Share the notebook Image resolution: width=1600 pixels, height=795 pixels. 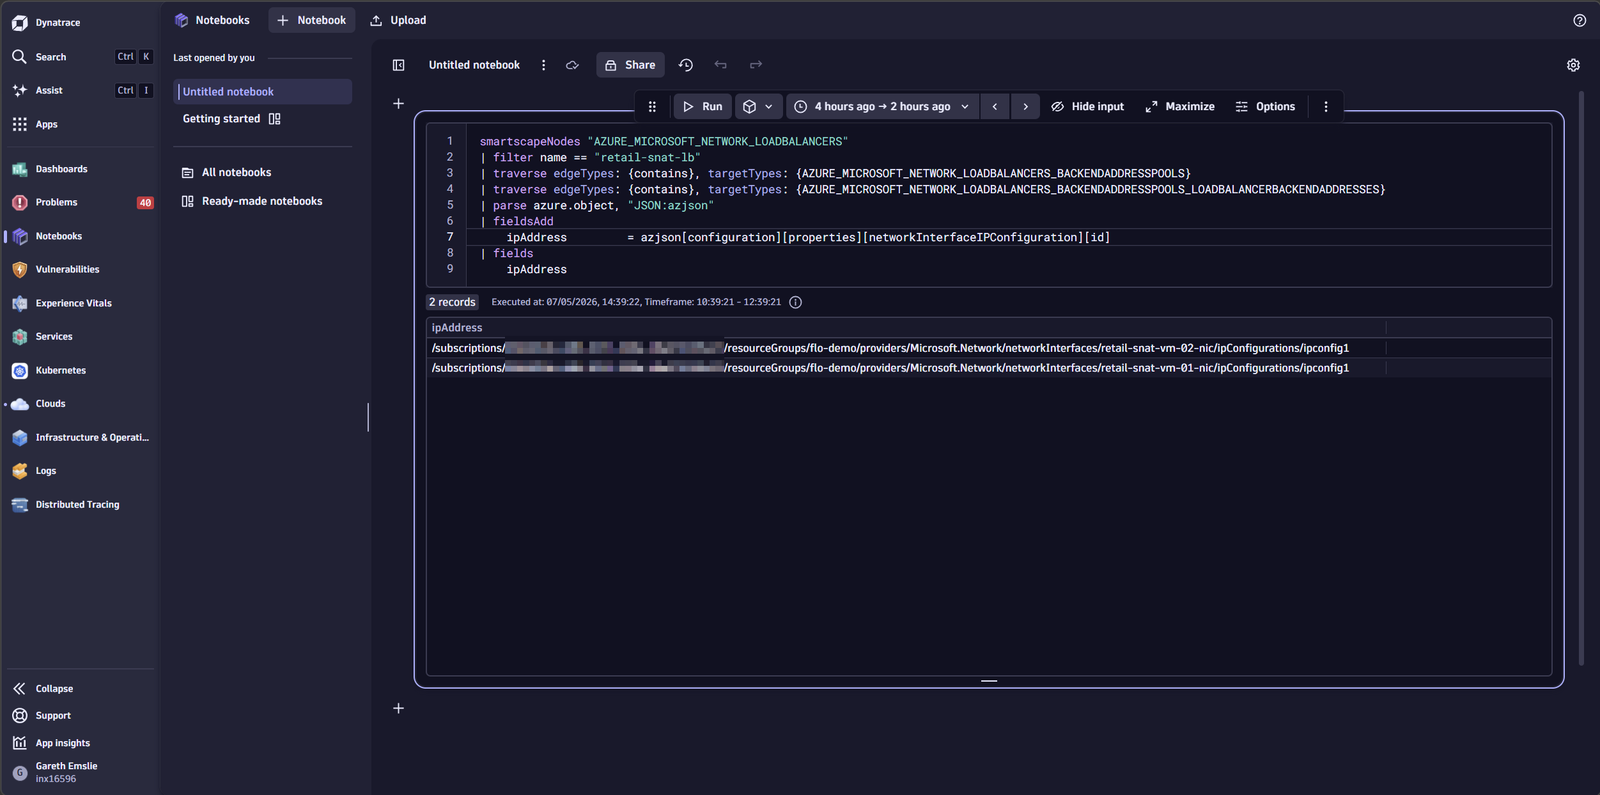[x=630, y=65]
